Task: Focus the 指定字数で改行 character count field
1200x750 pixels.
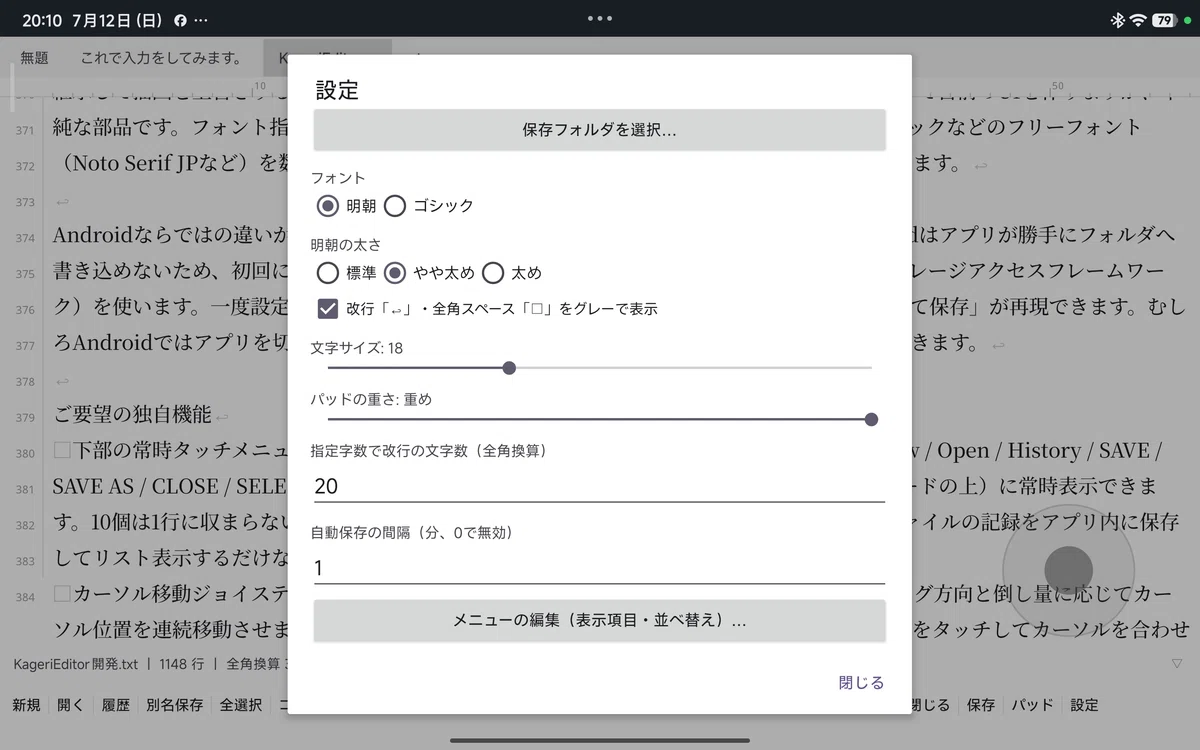Action: point(600,486)
